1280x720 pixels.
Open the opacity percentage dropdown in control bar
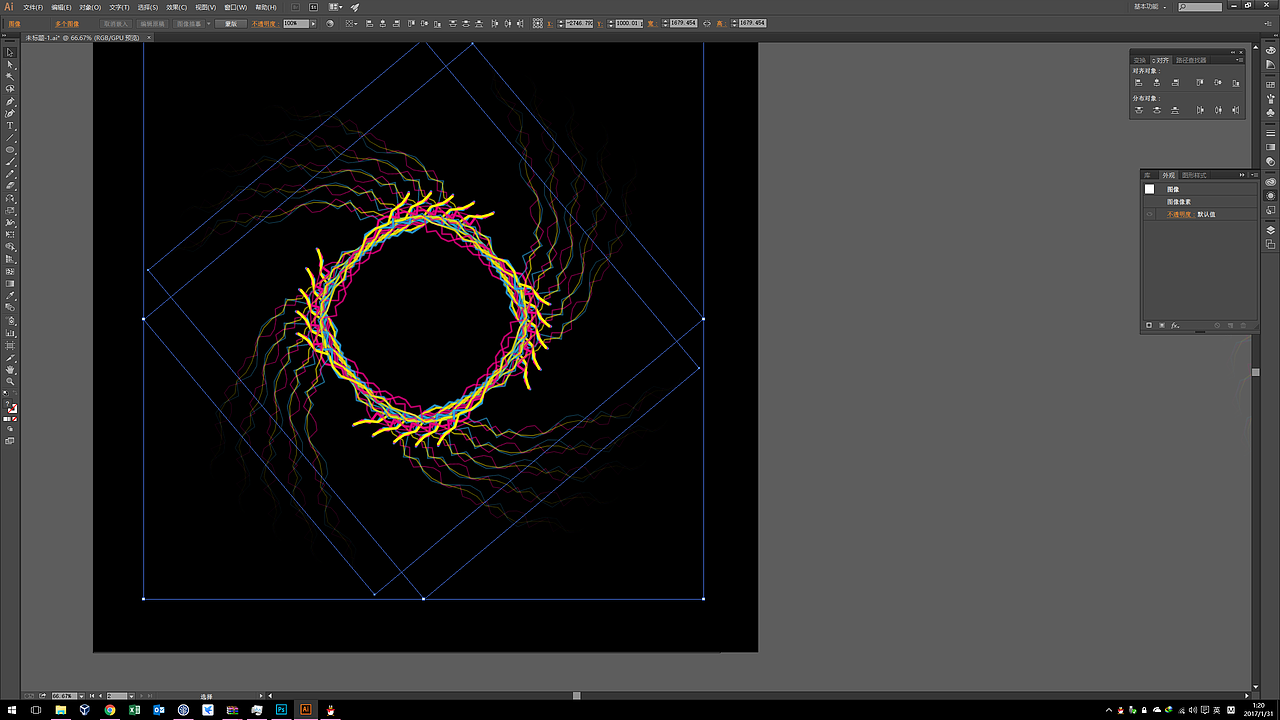[312, 23]
